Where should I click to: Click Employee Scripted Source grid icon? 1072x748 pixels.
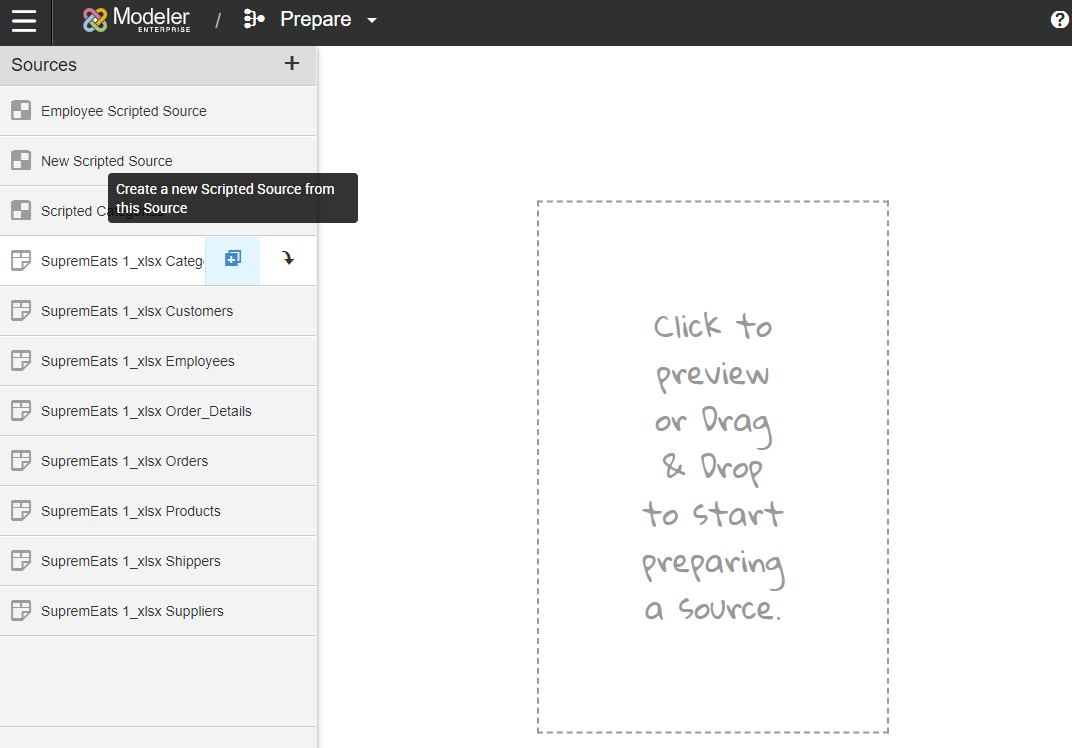(x=21, y=111)
